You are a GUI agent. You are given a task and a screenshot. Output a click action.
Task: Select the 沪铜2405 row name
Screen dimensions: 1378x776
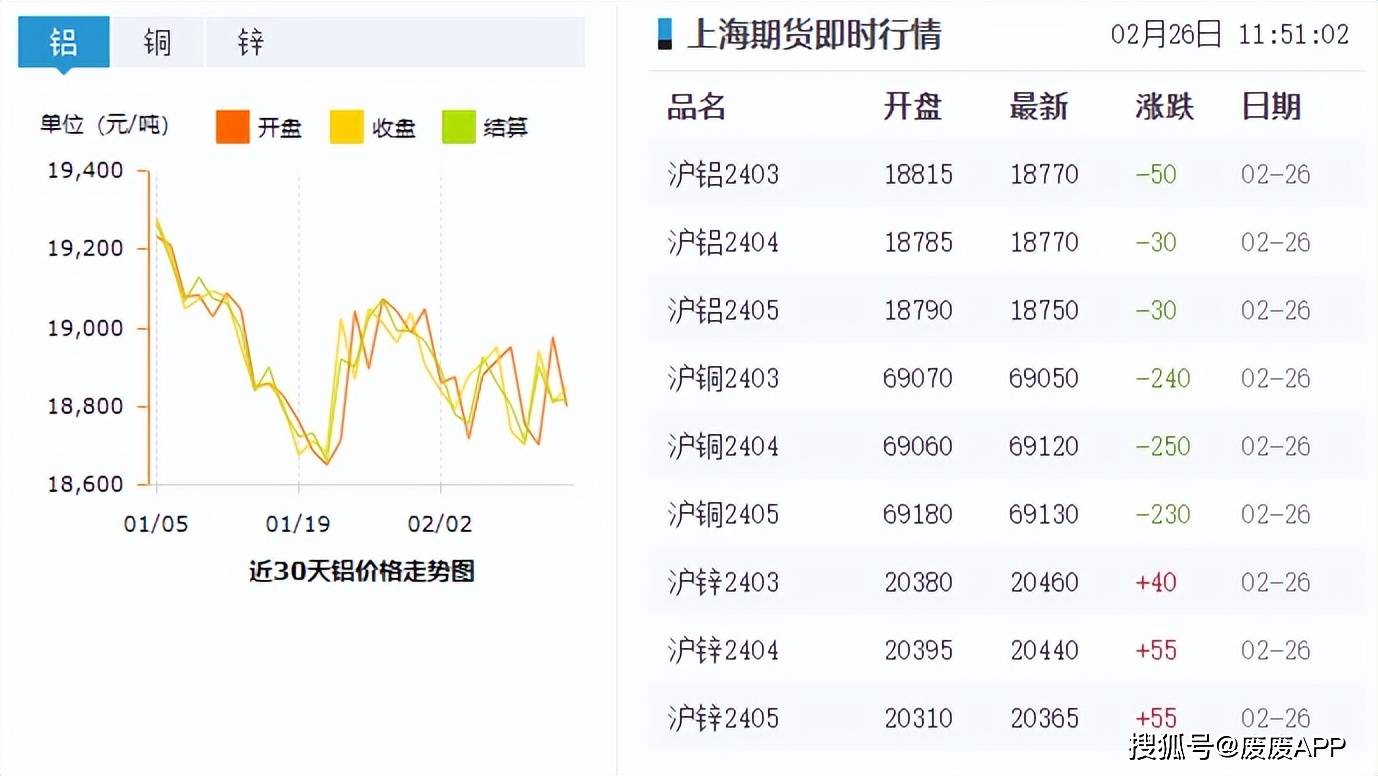[x=723, y=515]
